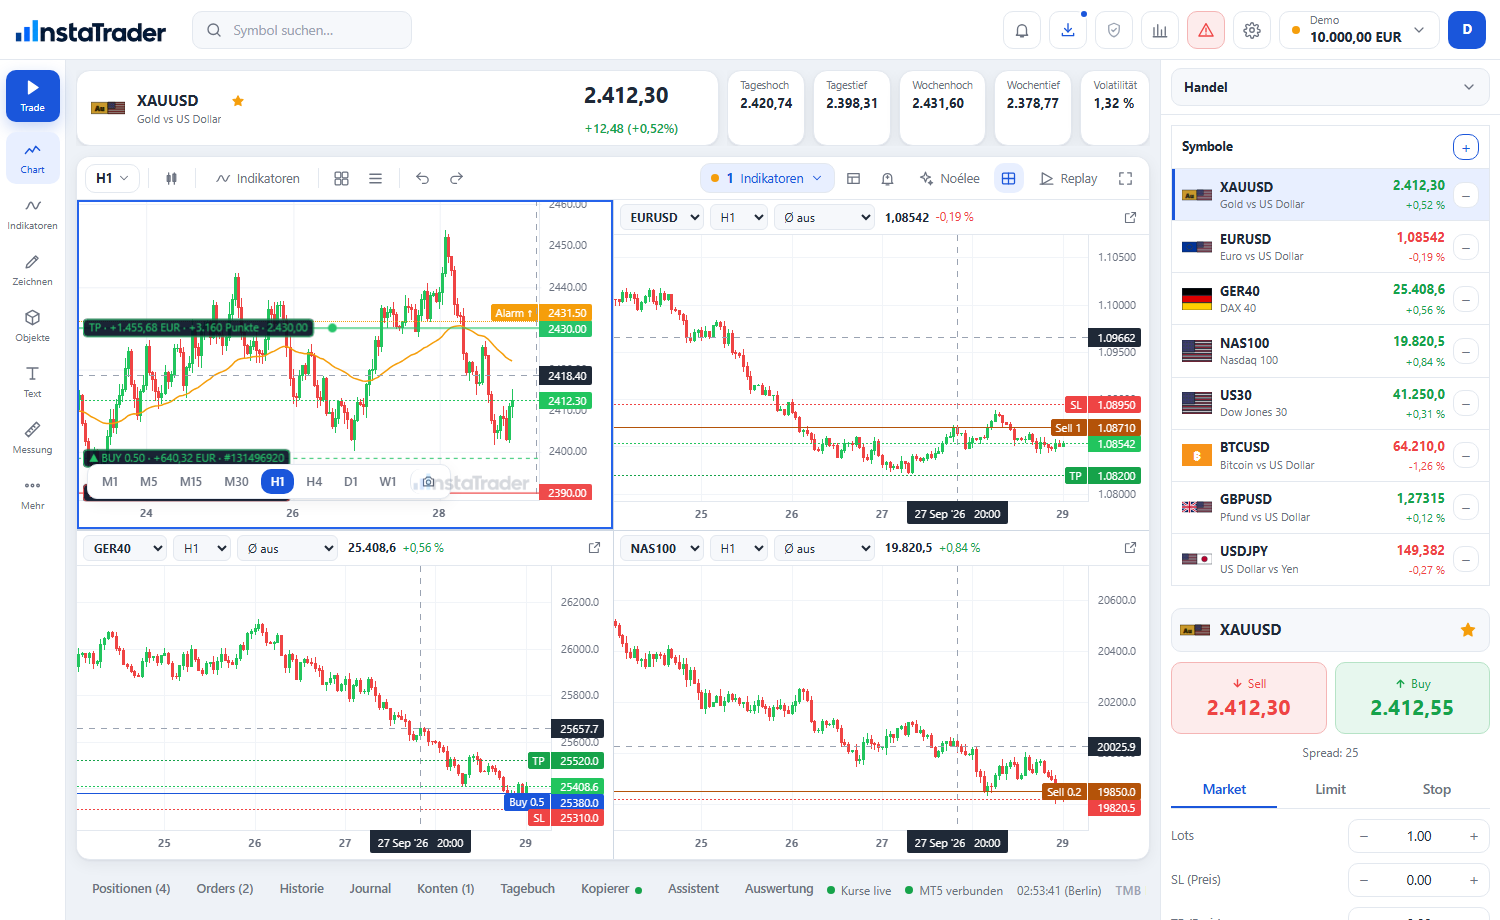Click the undo arrow in chart toolbar
This screenshot has width=1500, height=920.
(x=423, y=178)
